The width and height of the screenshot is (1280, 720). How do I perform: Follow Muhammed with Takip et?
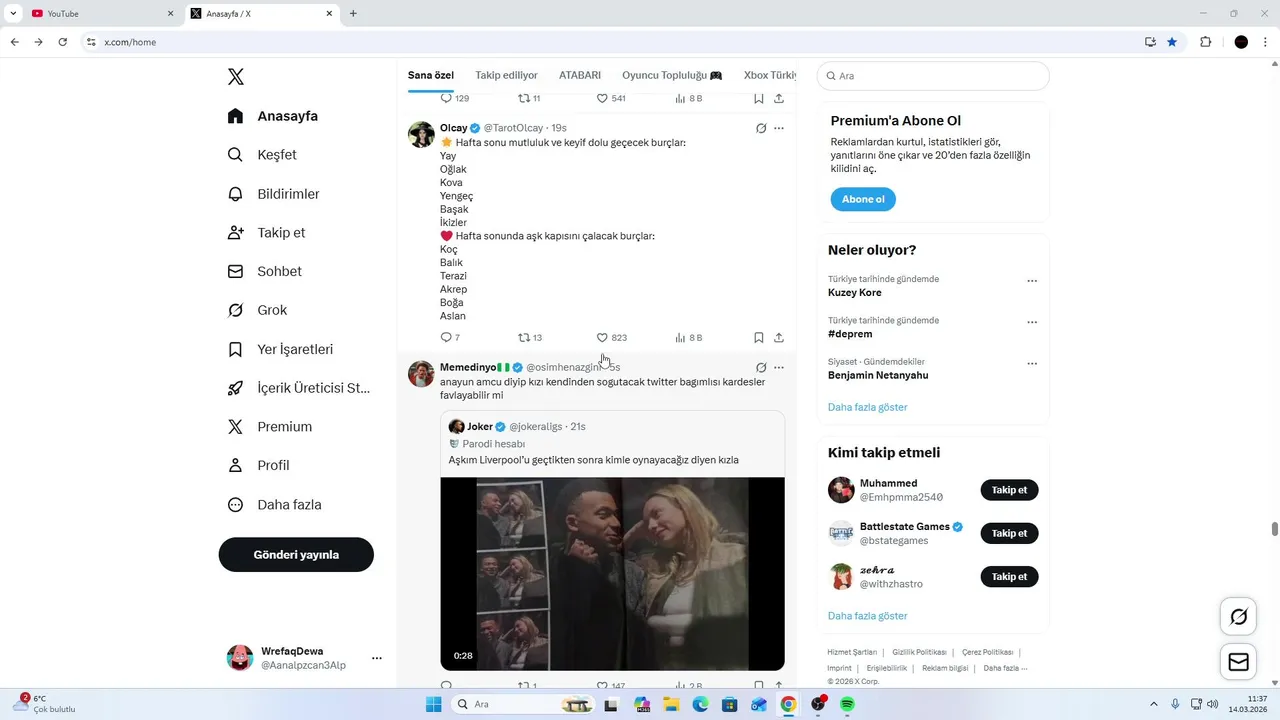(1009, 490)
